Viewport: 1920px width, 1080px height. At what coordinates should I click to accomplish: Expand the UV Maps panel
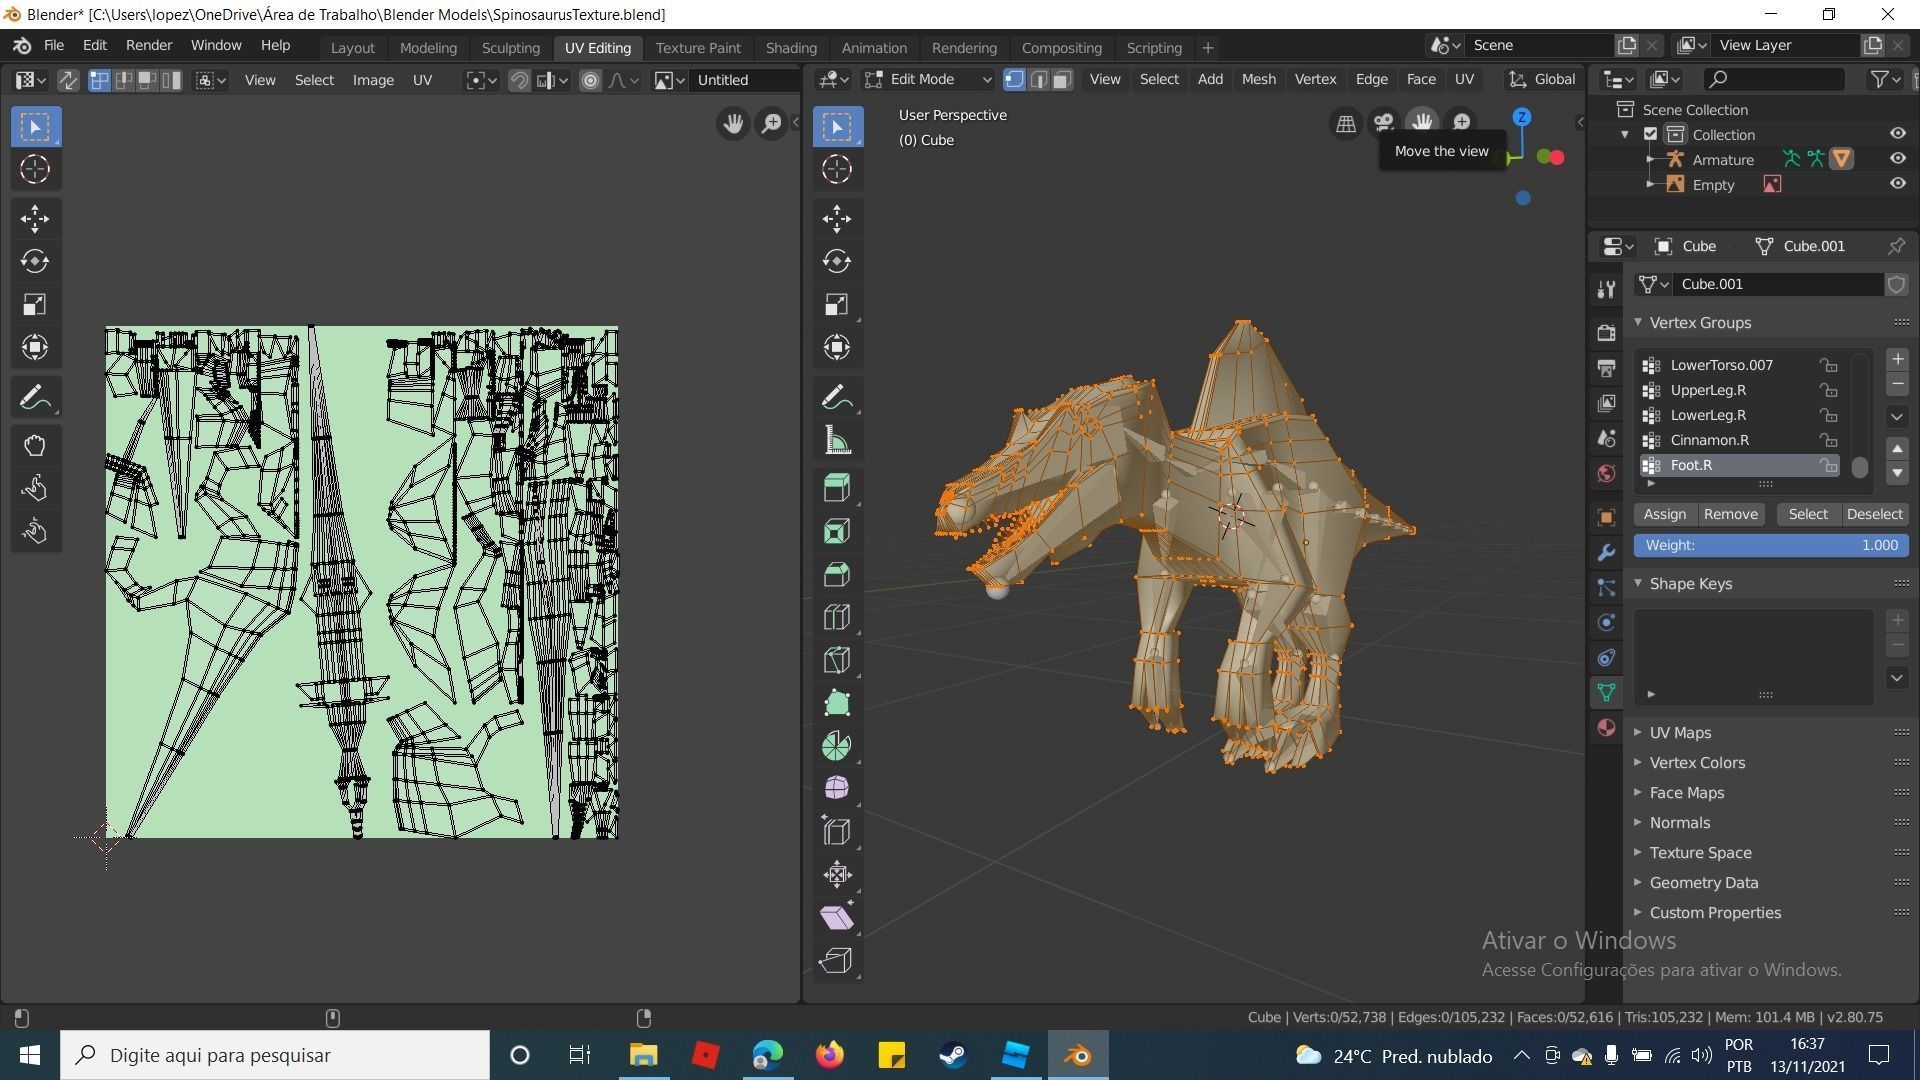click(x=1680, y=733)
